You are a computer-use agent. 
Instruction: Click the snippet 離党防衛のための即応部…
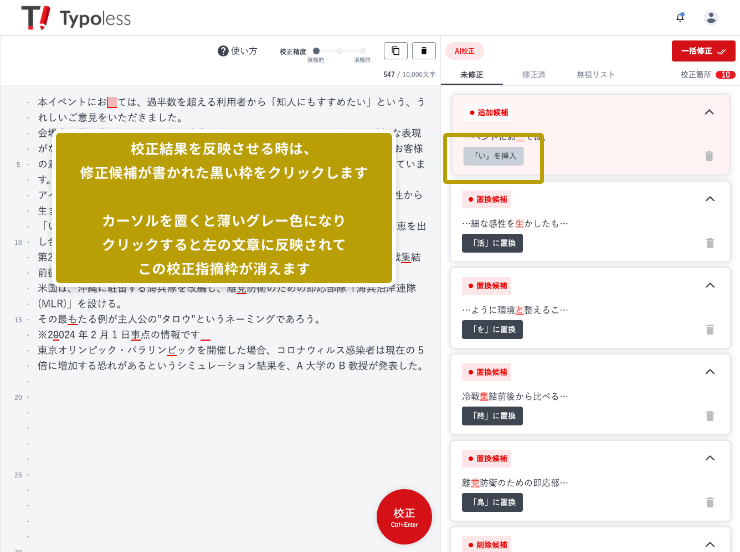click(x=515, y=483)
